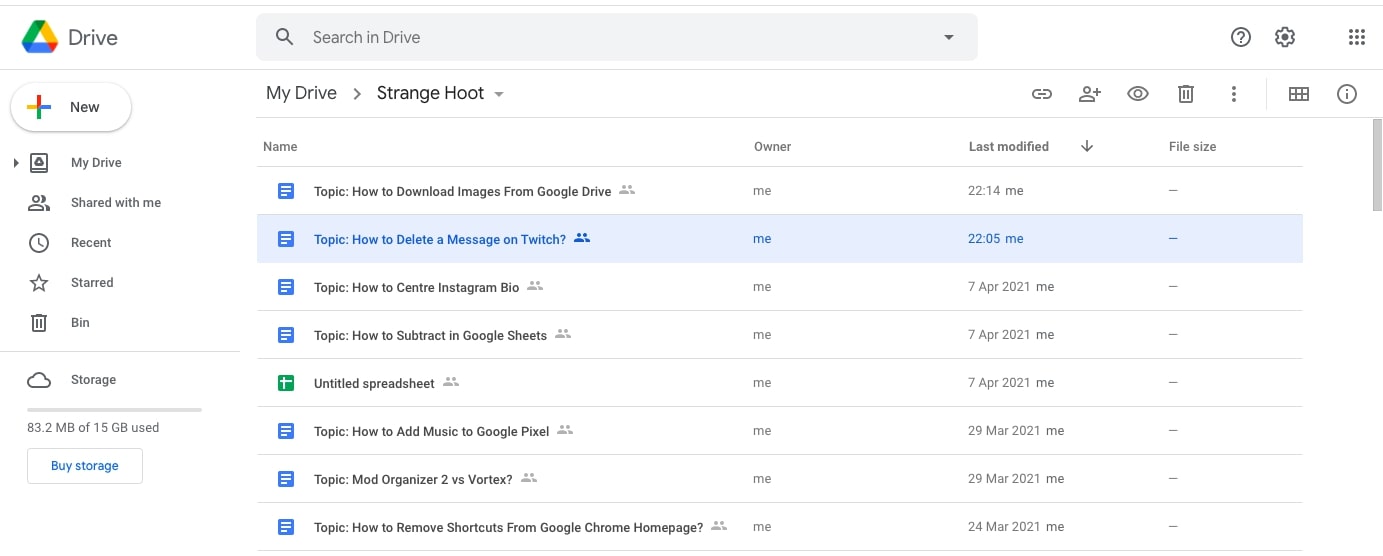Toggle the View details info panel

pos(1347,94)
